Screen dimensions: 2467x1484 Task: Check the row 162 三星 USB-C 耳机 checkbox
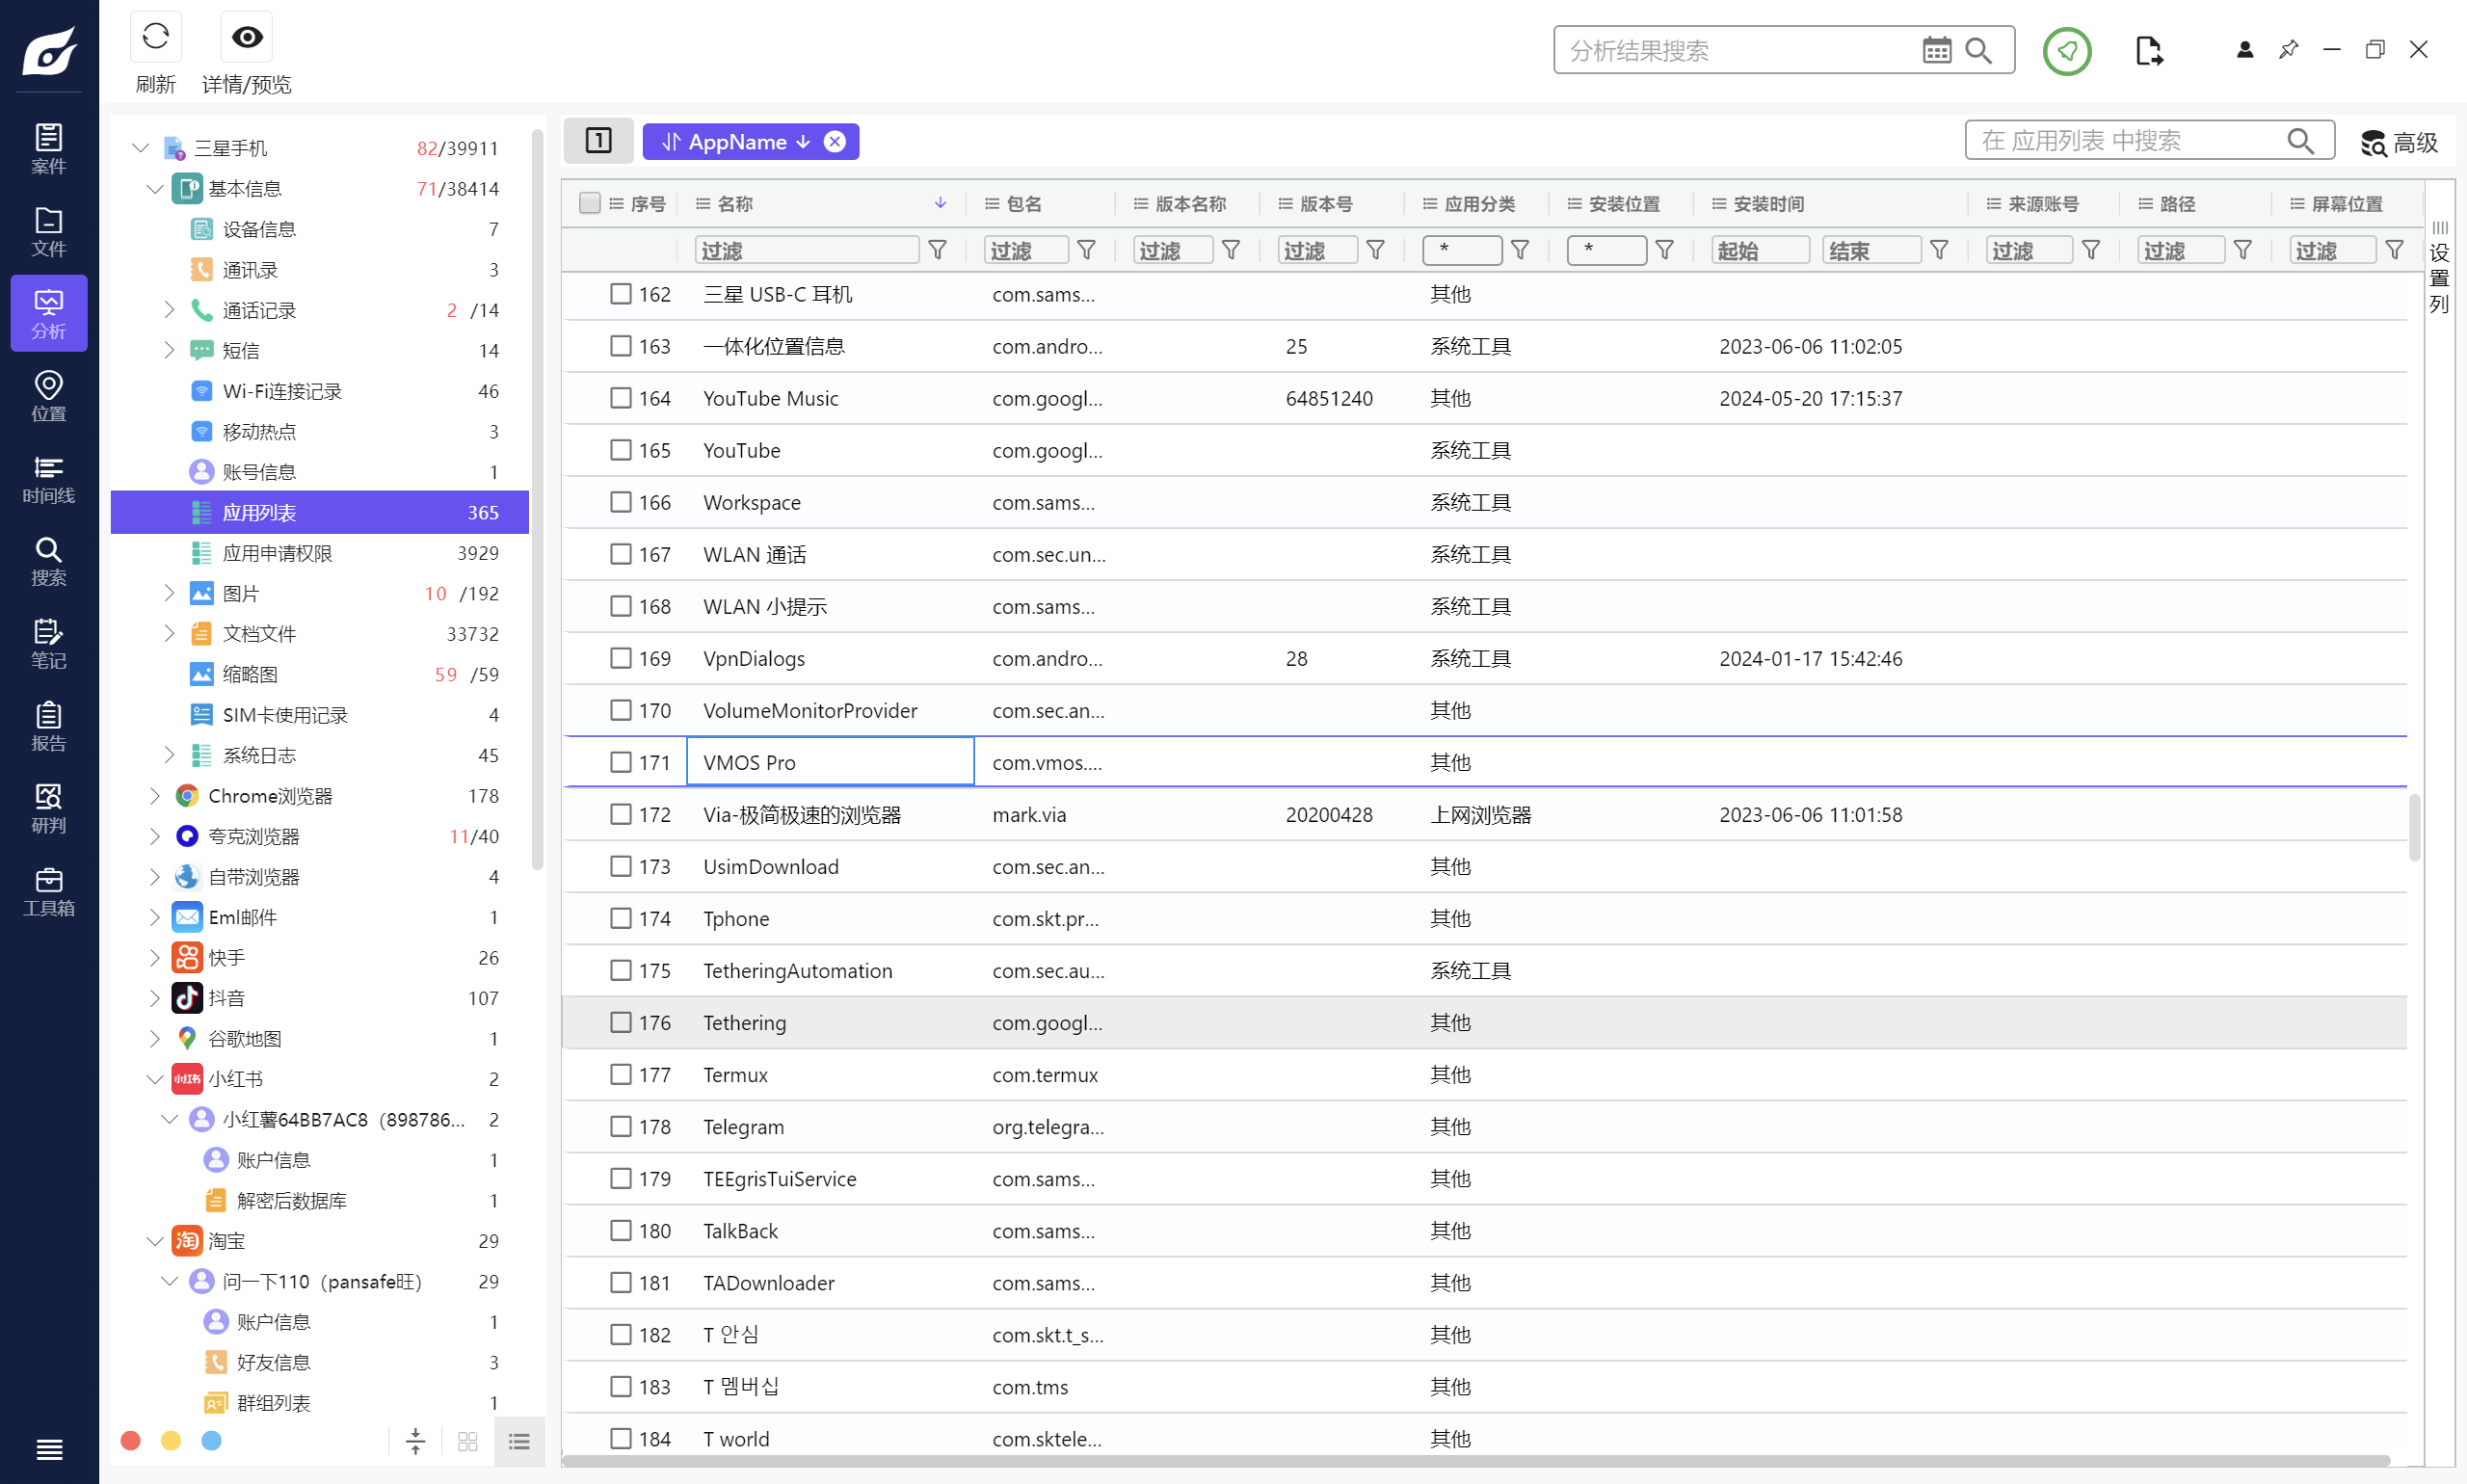point(621,294)
